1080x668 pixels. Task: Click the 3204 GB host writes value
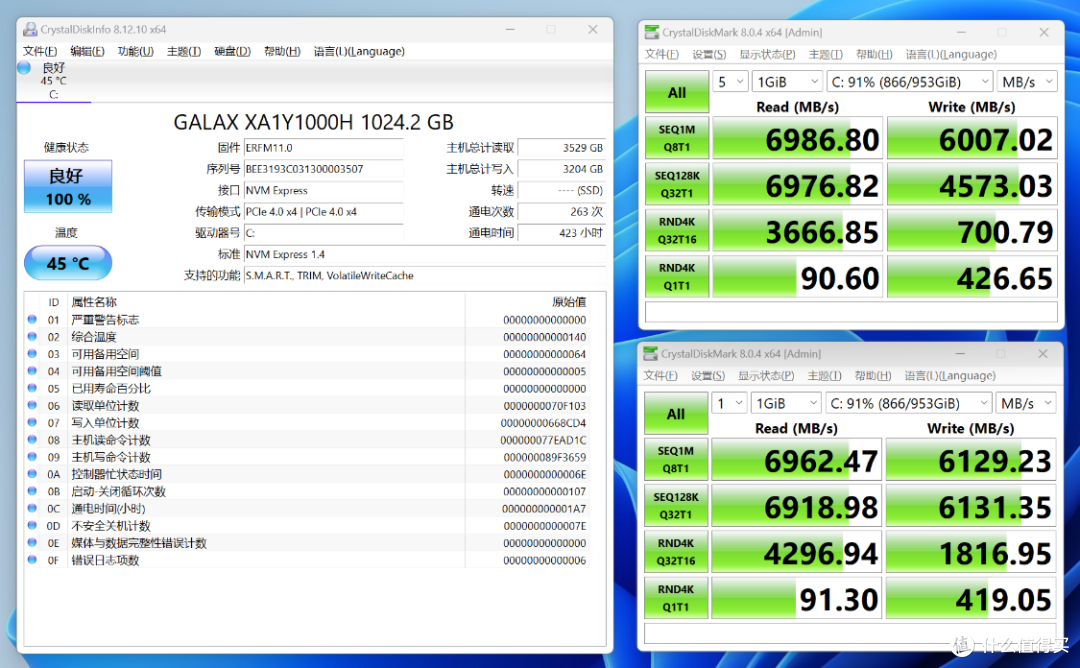[561, 169]
